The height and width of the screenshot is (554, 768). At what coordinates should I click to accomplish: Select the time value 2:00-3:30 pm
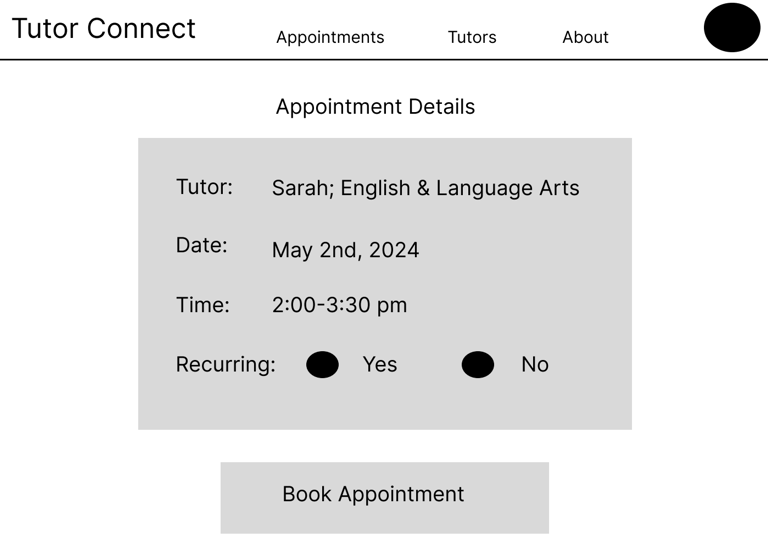click(x=339, y=305)
